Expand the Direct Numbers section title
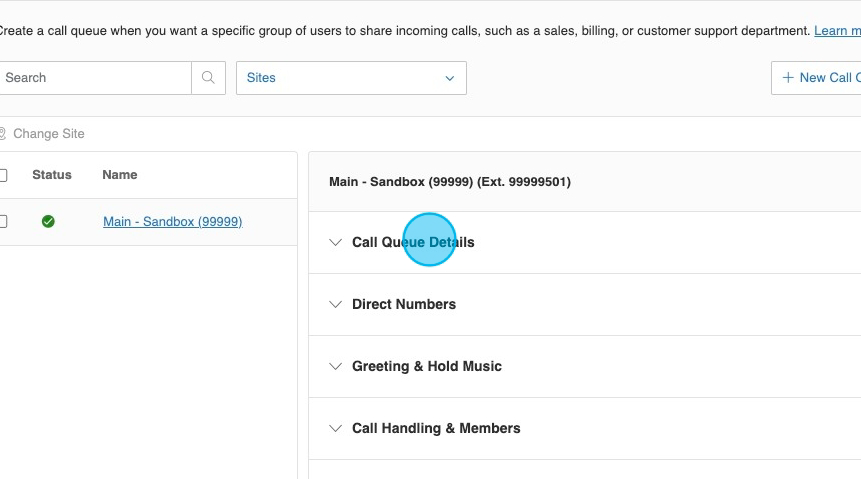Screen dimensions: 861x479 404,305
